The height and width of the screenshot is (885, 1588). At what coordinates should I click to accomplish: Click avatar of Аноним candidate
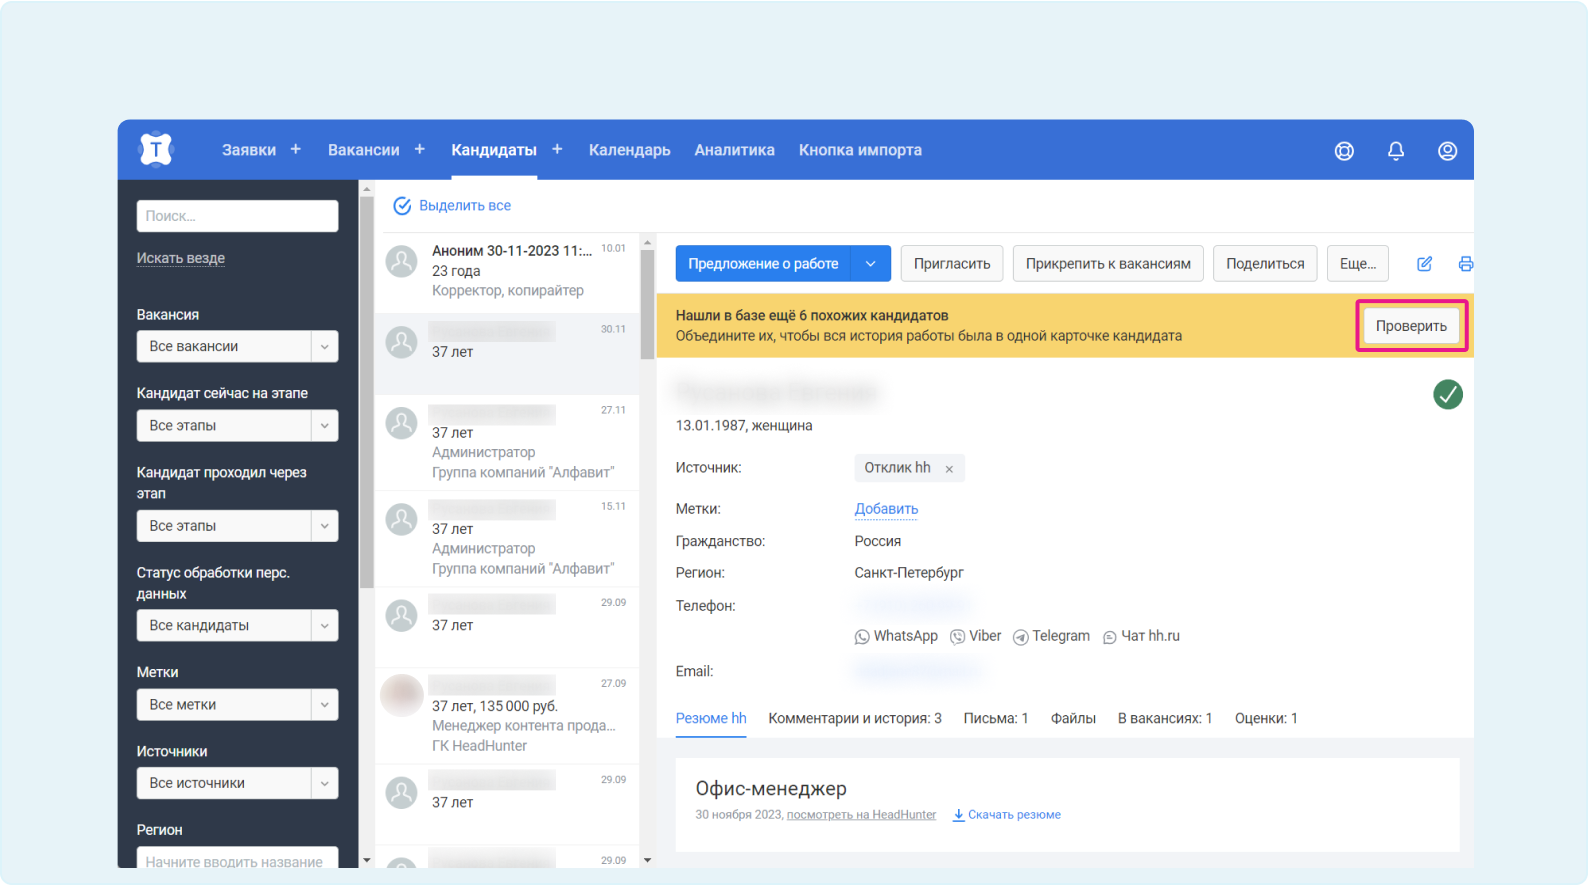click(401, 262)
